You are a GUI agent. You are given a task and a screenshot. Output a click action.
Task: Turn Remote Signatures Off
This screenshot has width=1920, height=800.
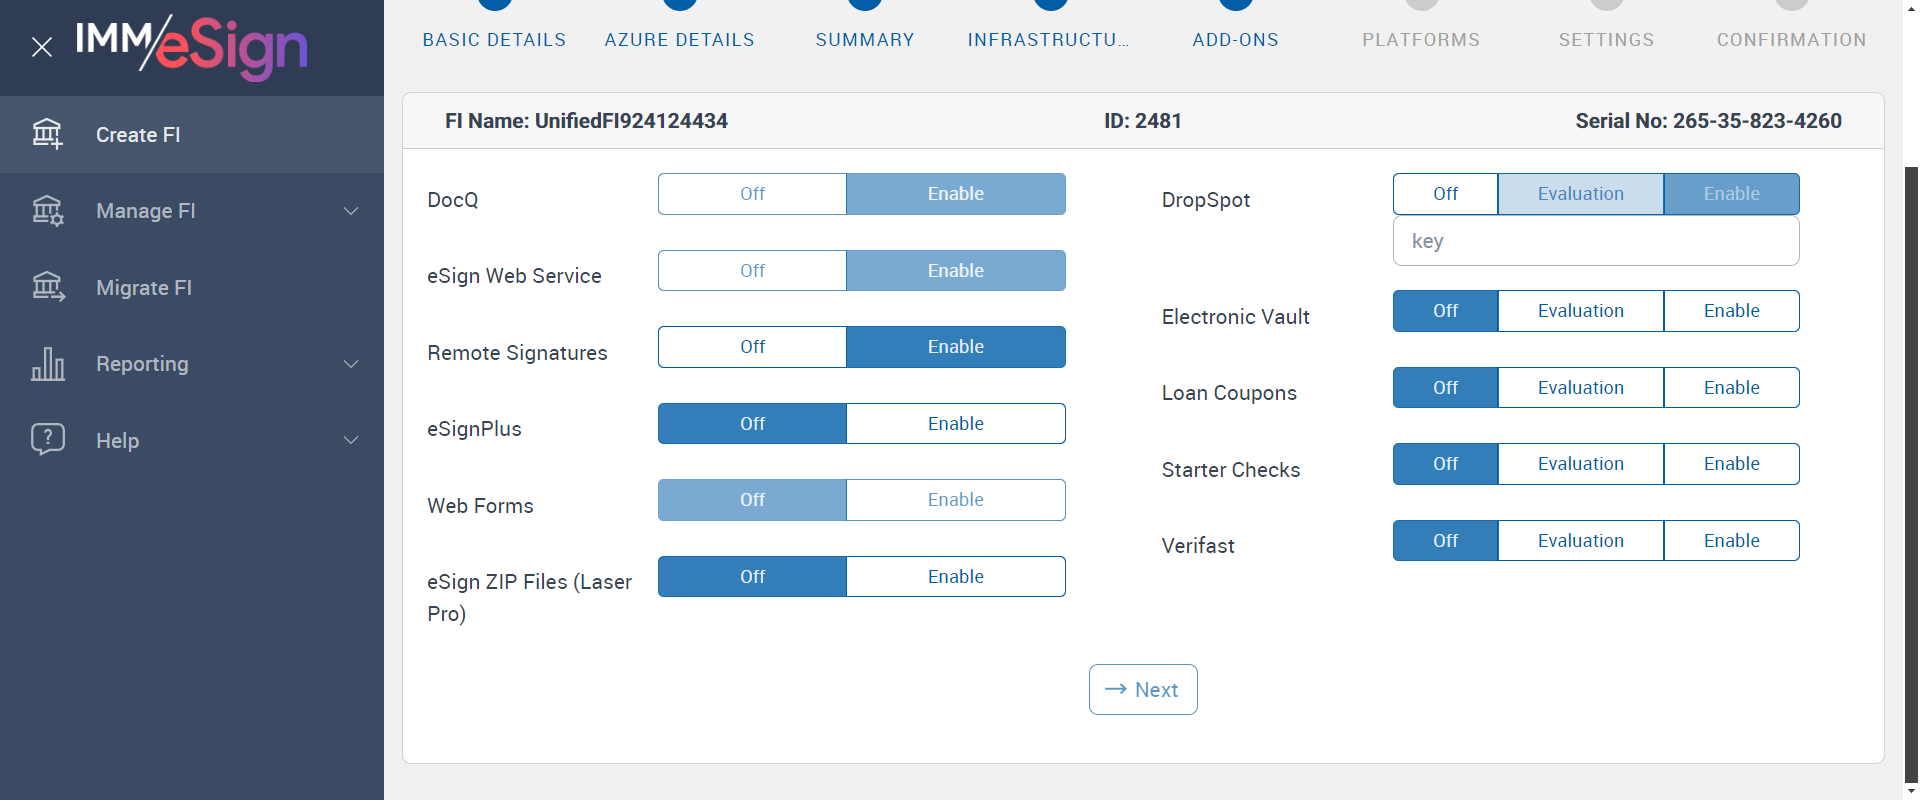(x=752, y=347)
